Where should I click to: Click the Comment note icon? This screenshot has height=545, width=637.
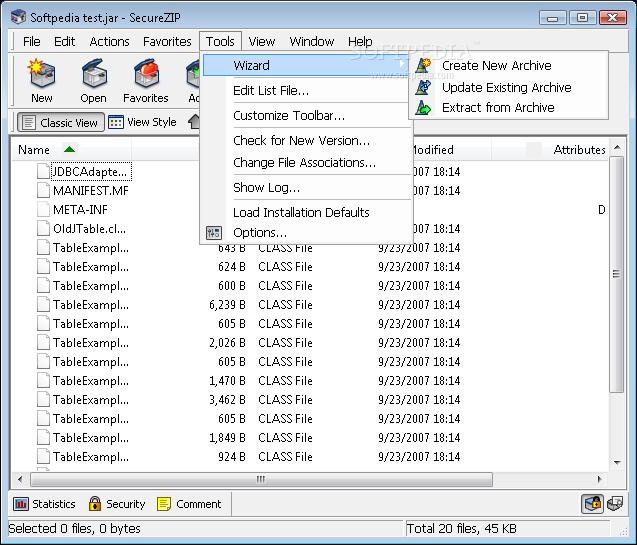pyautogui.click(x=164, y=504)
